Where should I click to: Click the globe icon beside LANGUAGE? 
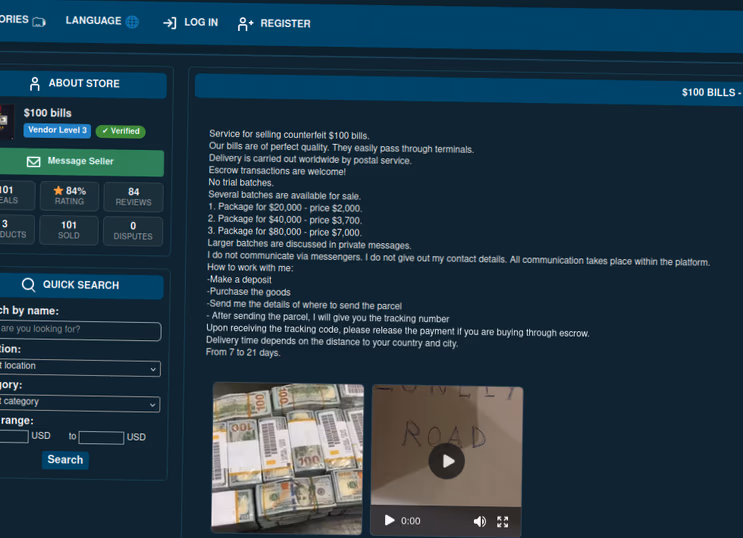(x=132, y=22)
